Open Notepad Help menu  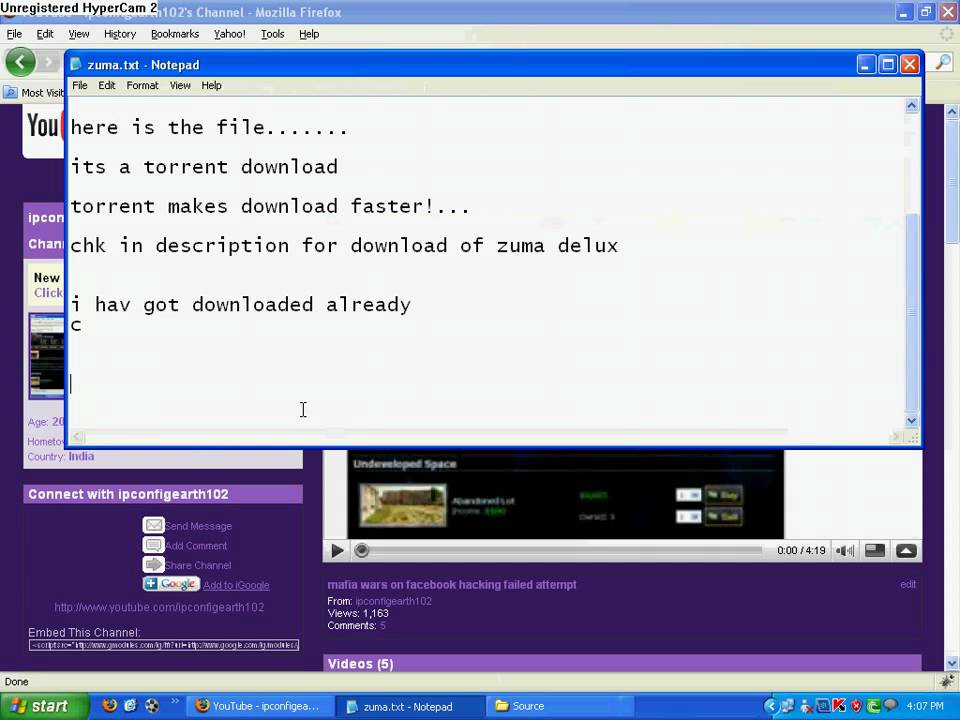pos(211,86)
